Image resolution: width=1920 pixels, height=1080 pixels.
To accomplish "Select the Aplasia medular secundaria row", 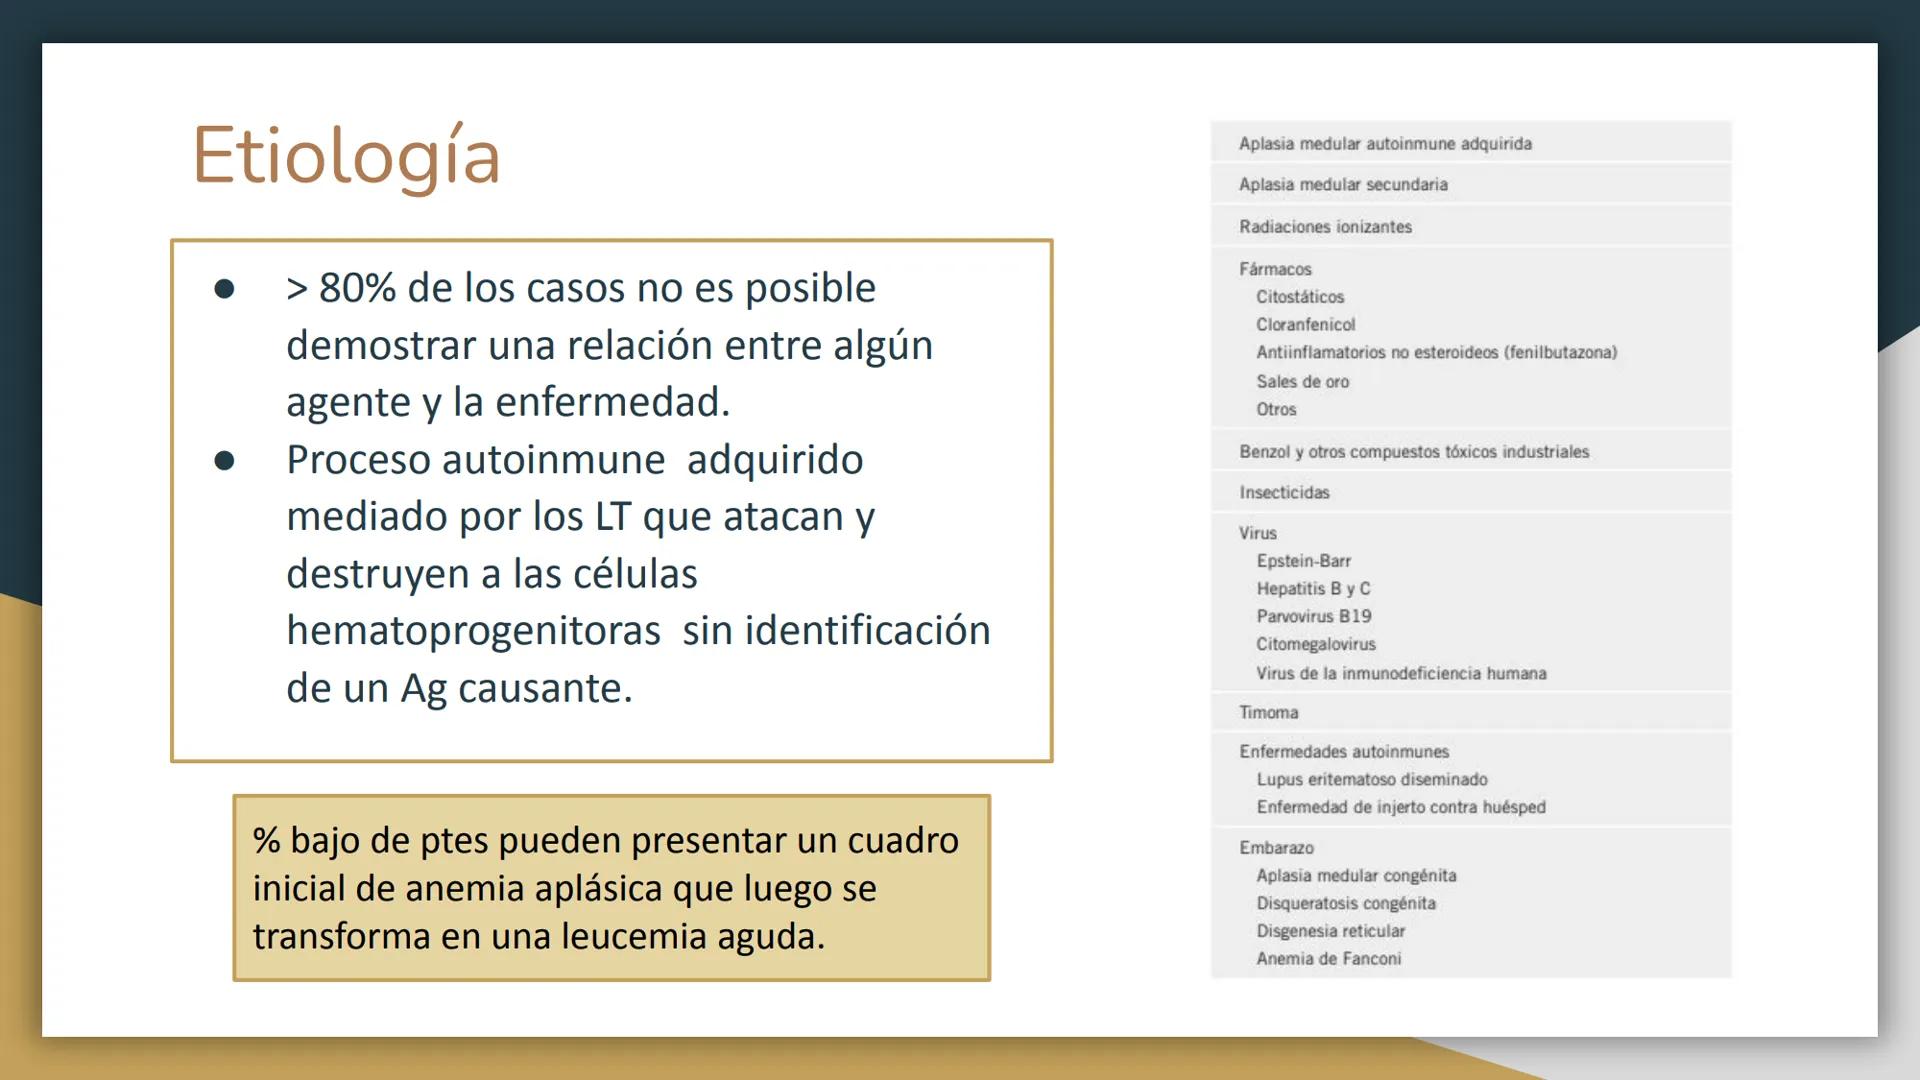I will tap(1342, 185).
